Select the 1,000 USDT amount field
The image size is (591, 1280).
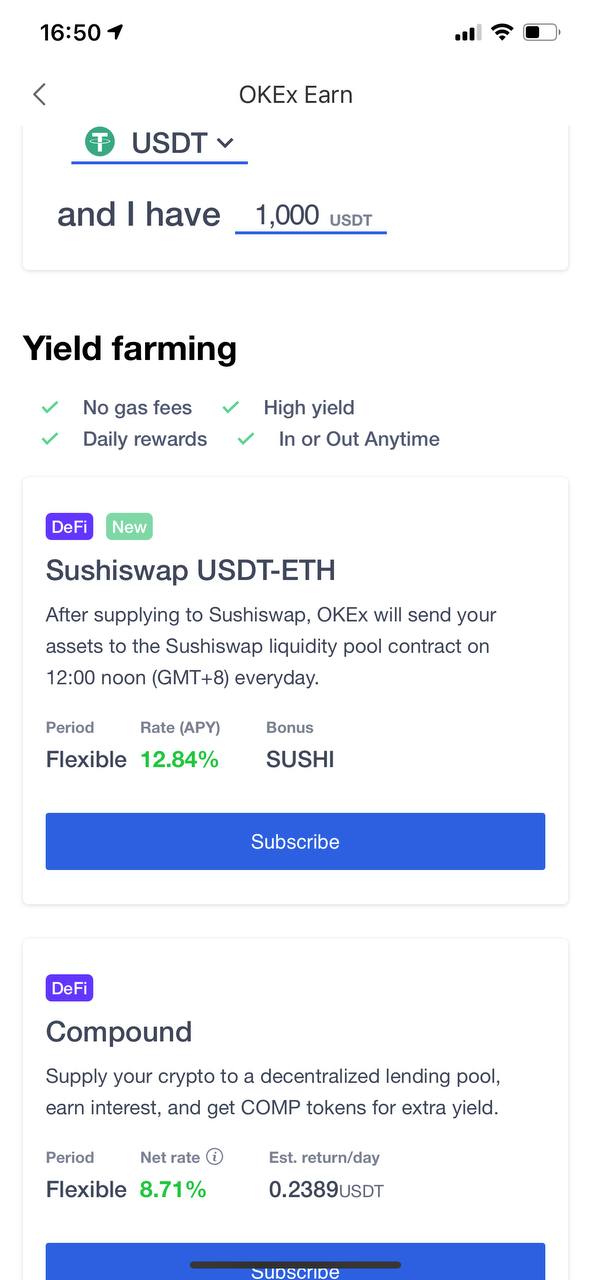click(311, 216)
